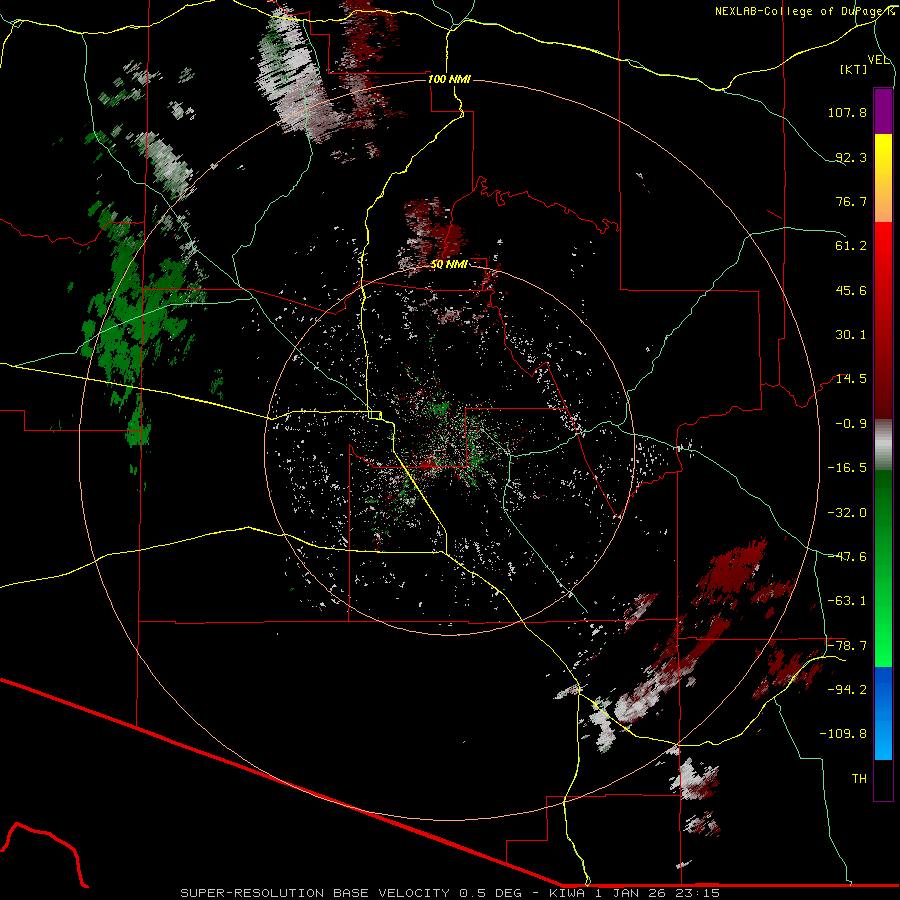Click the VEL legend title
The height and width of the screenshot is (900, 900).
tap(878, 60)
